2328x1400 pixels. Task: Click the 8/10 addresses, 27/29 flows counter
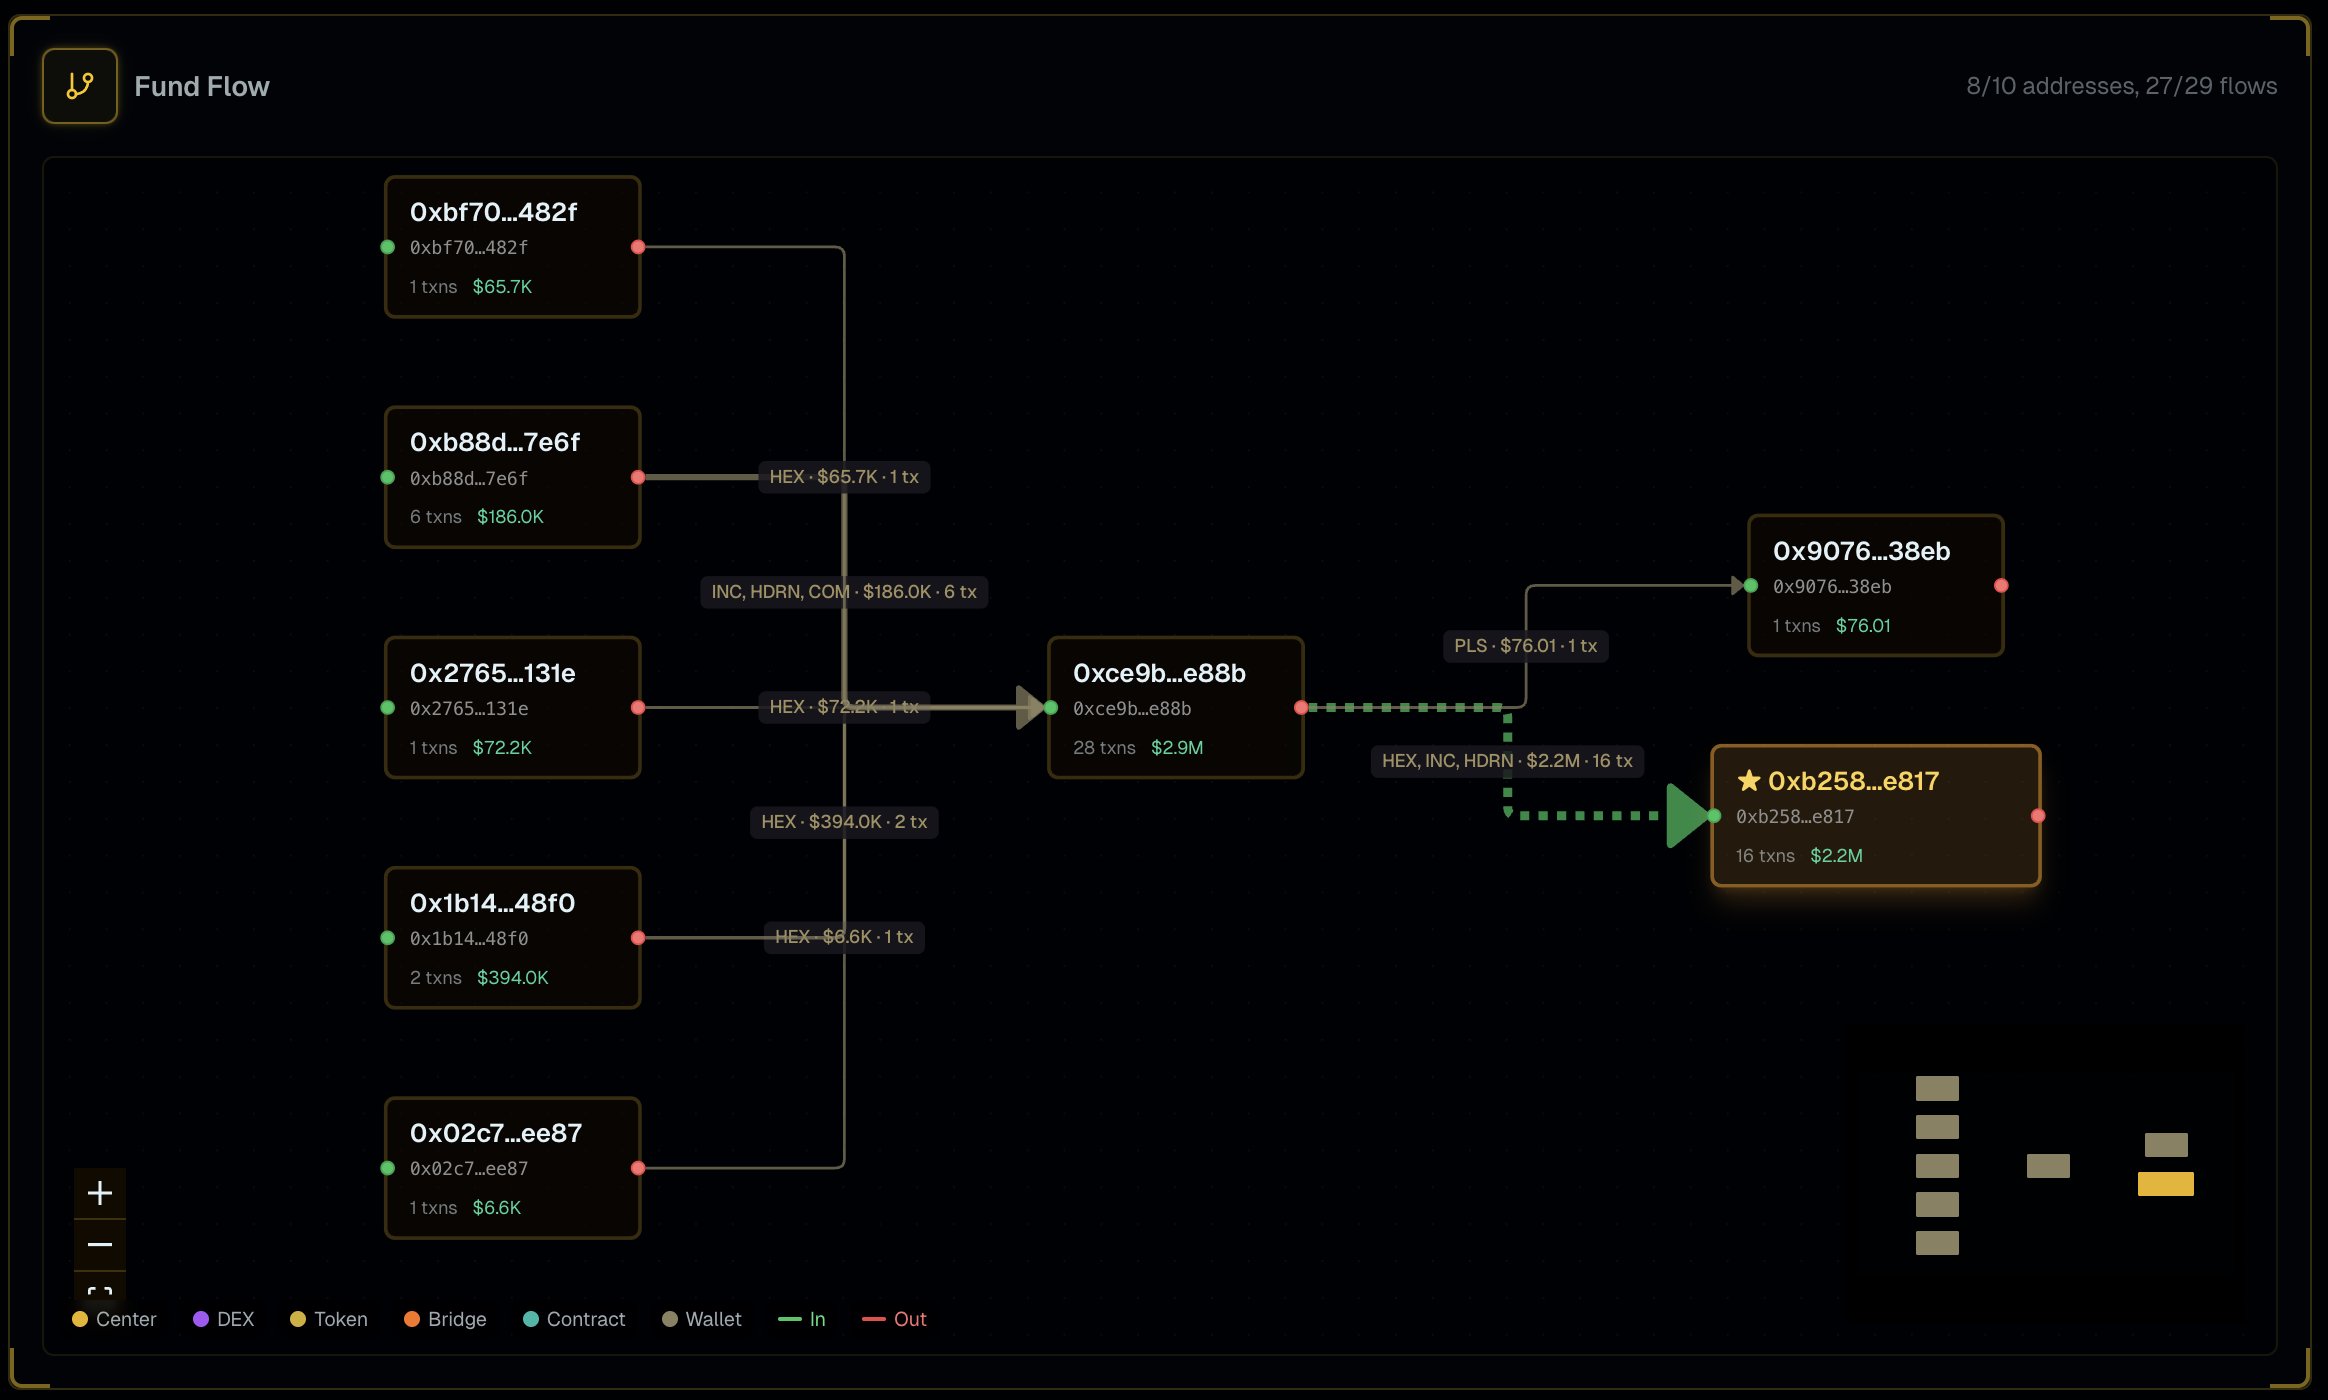tap(2121, 86)
